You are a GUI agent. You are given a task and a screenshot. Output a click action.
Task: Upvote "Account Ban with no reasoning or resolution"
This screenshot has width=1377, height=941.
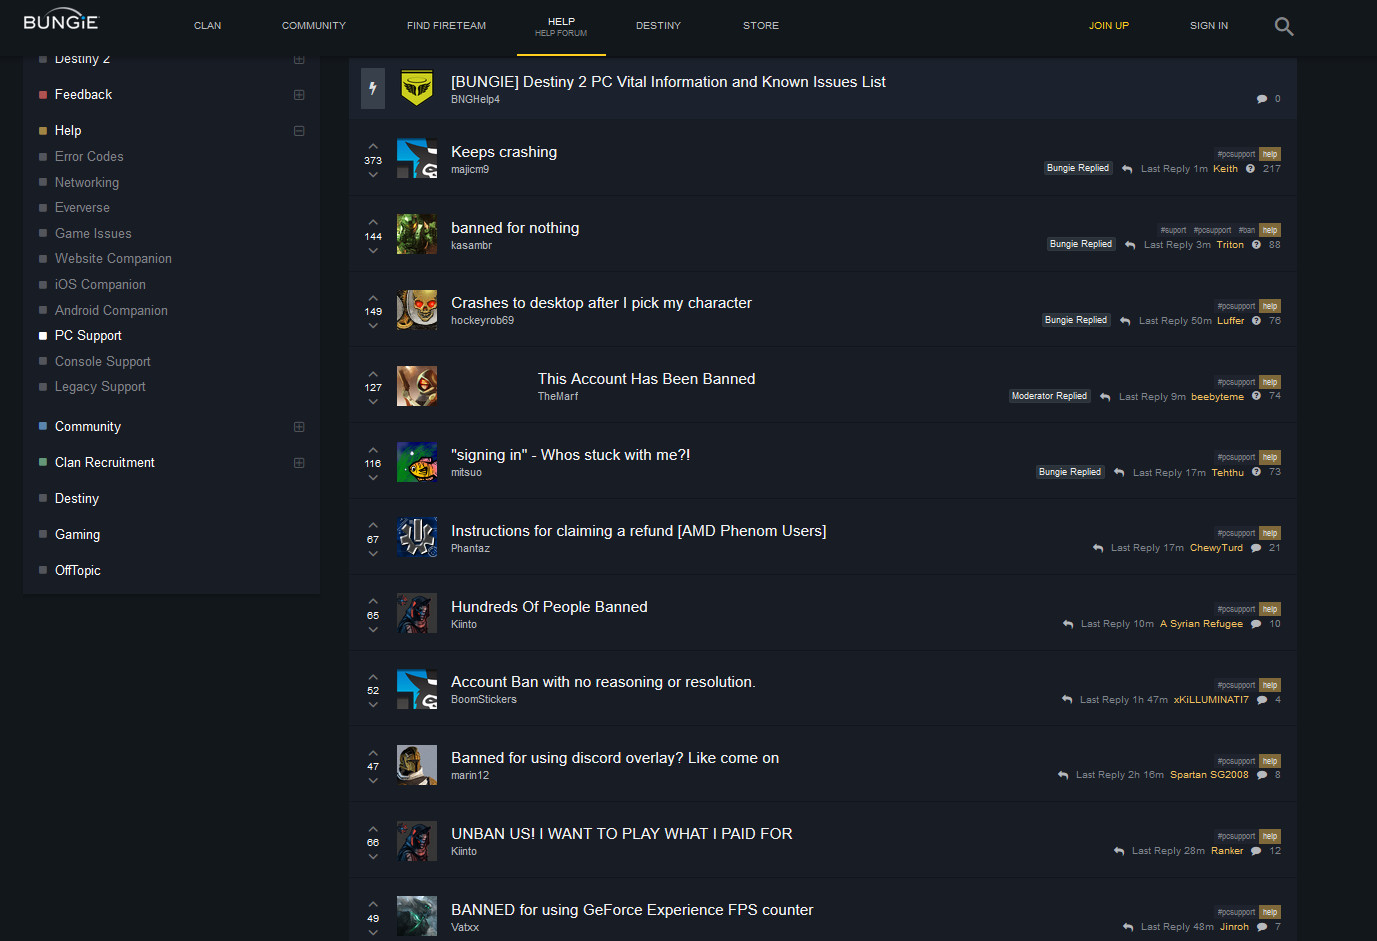(373, 677)
